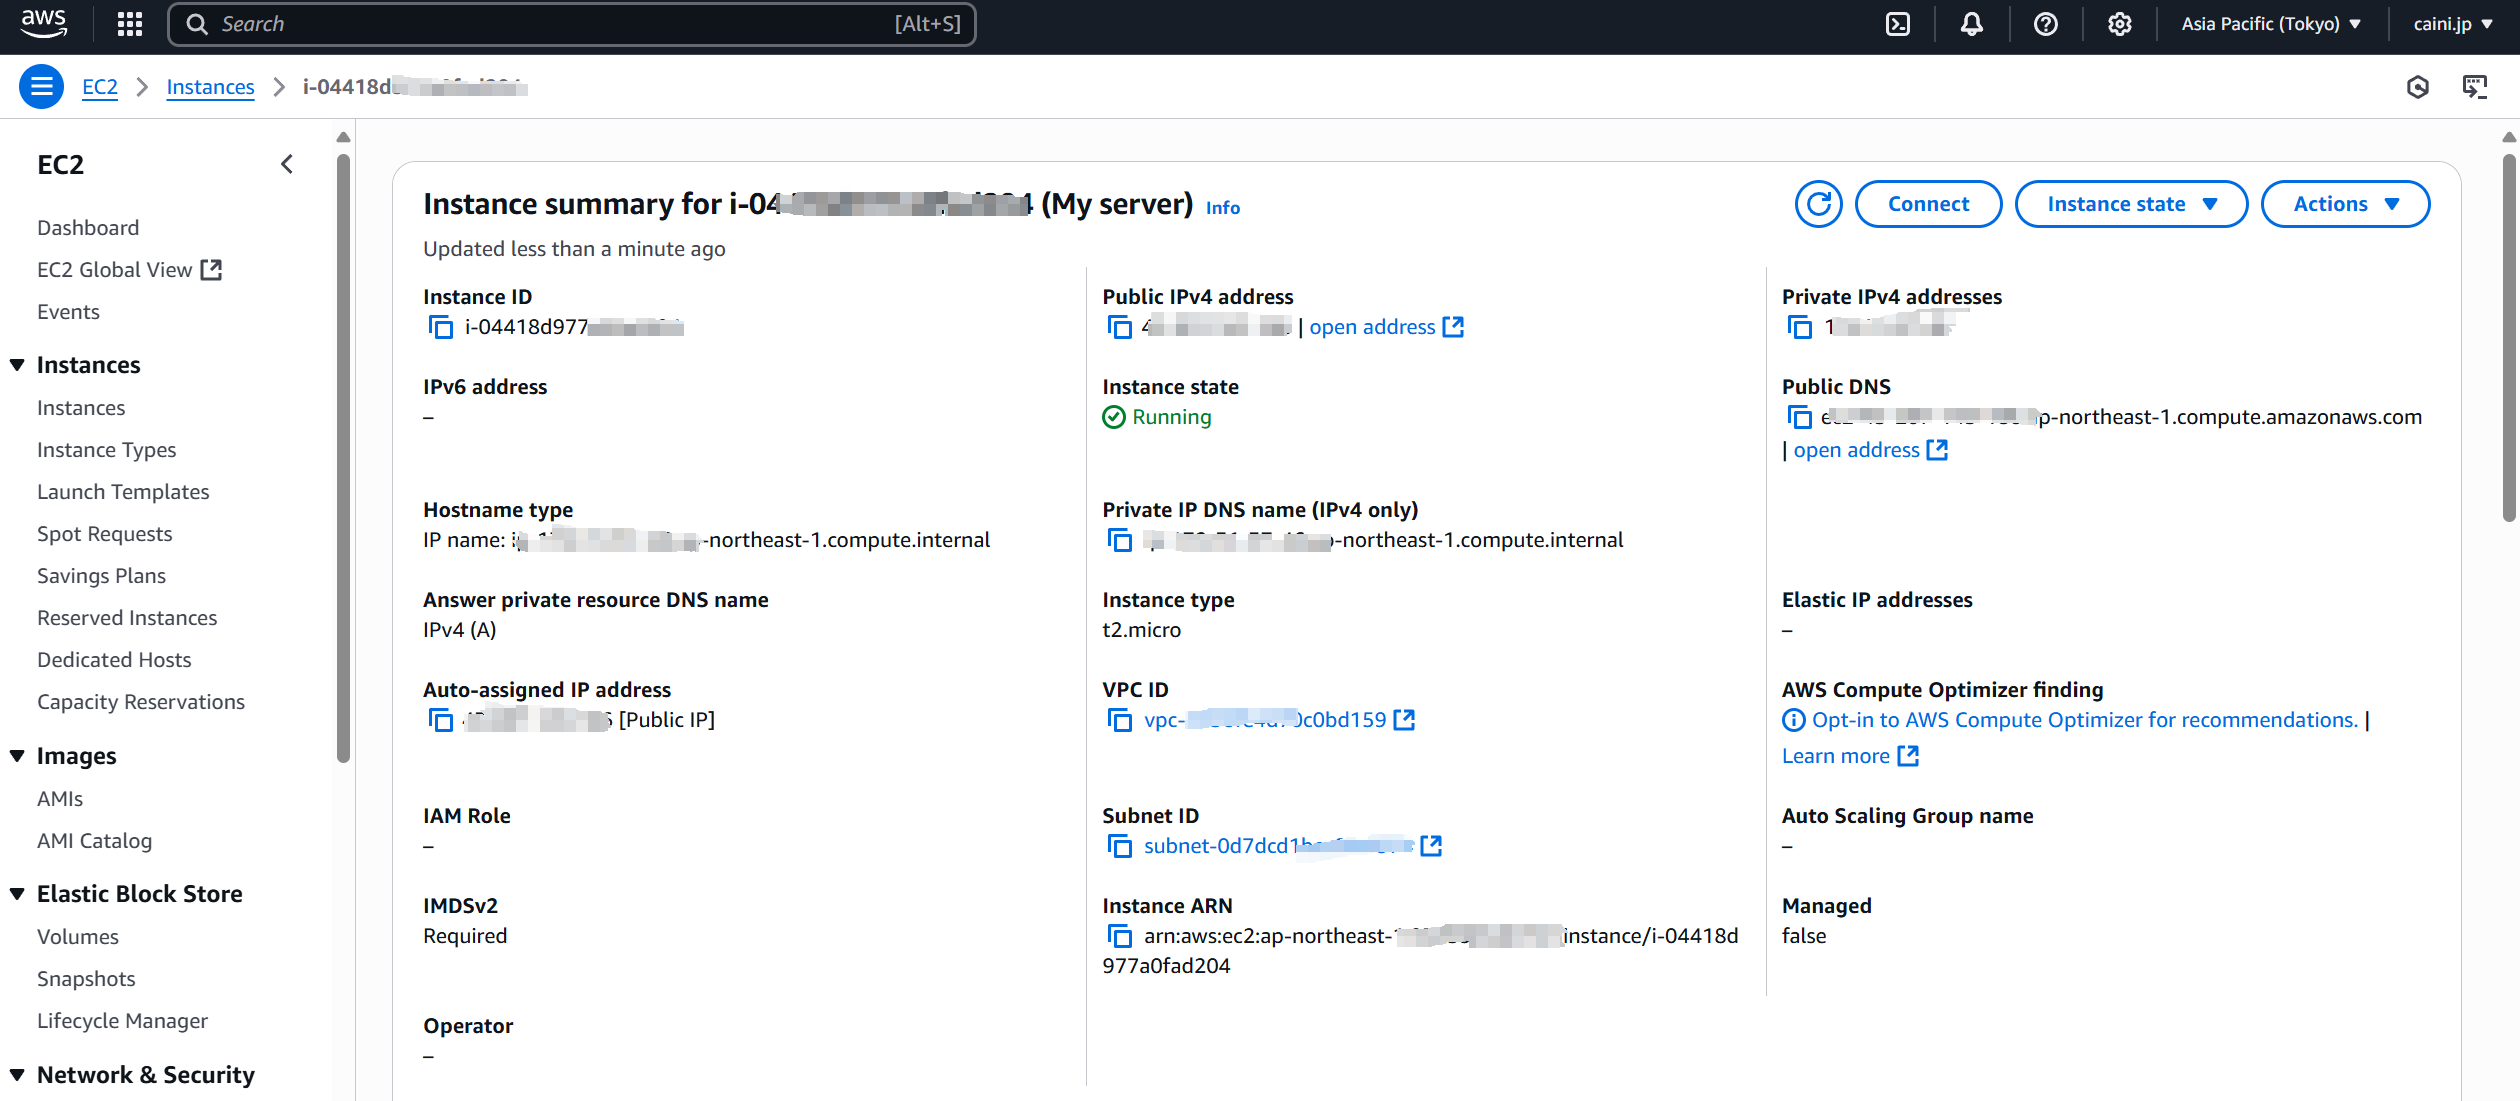
Task: Click the Learn more link
Action: [x=1850, y=756]
